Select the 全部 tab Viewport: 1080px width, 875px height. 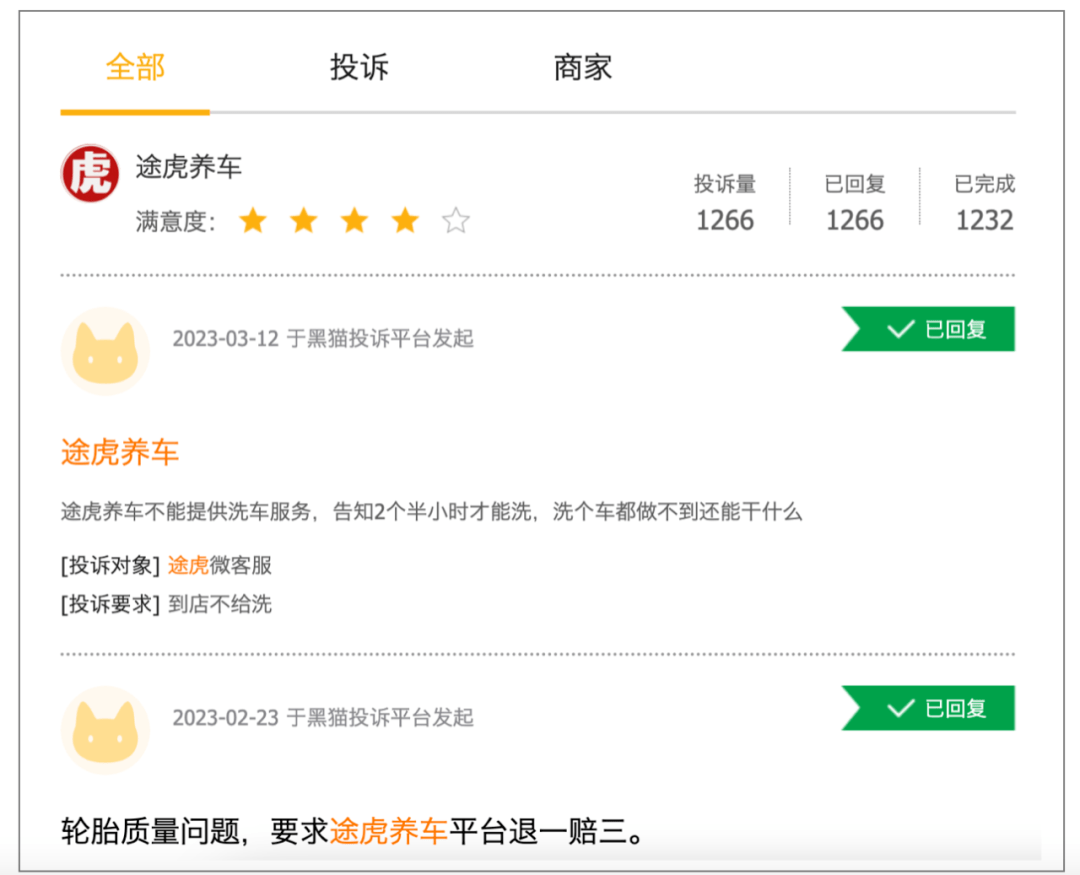[x=136, y=68]
